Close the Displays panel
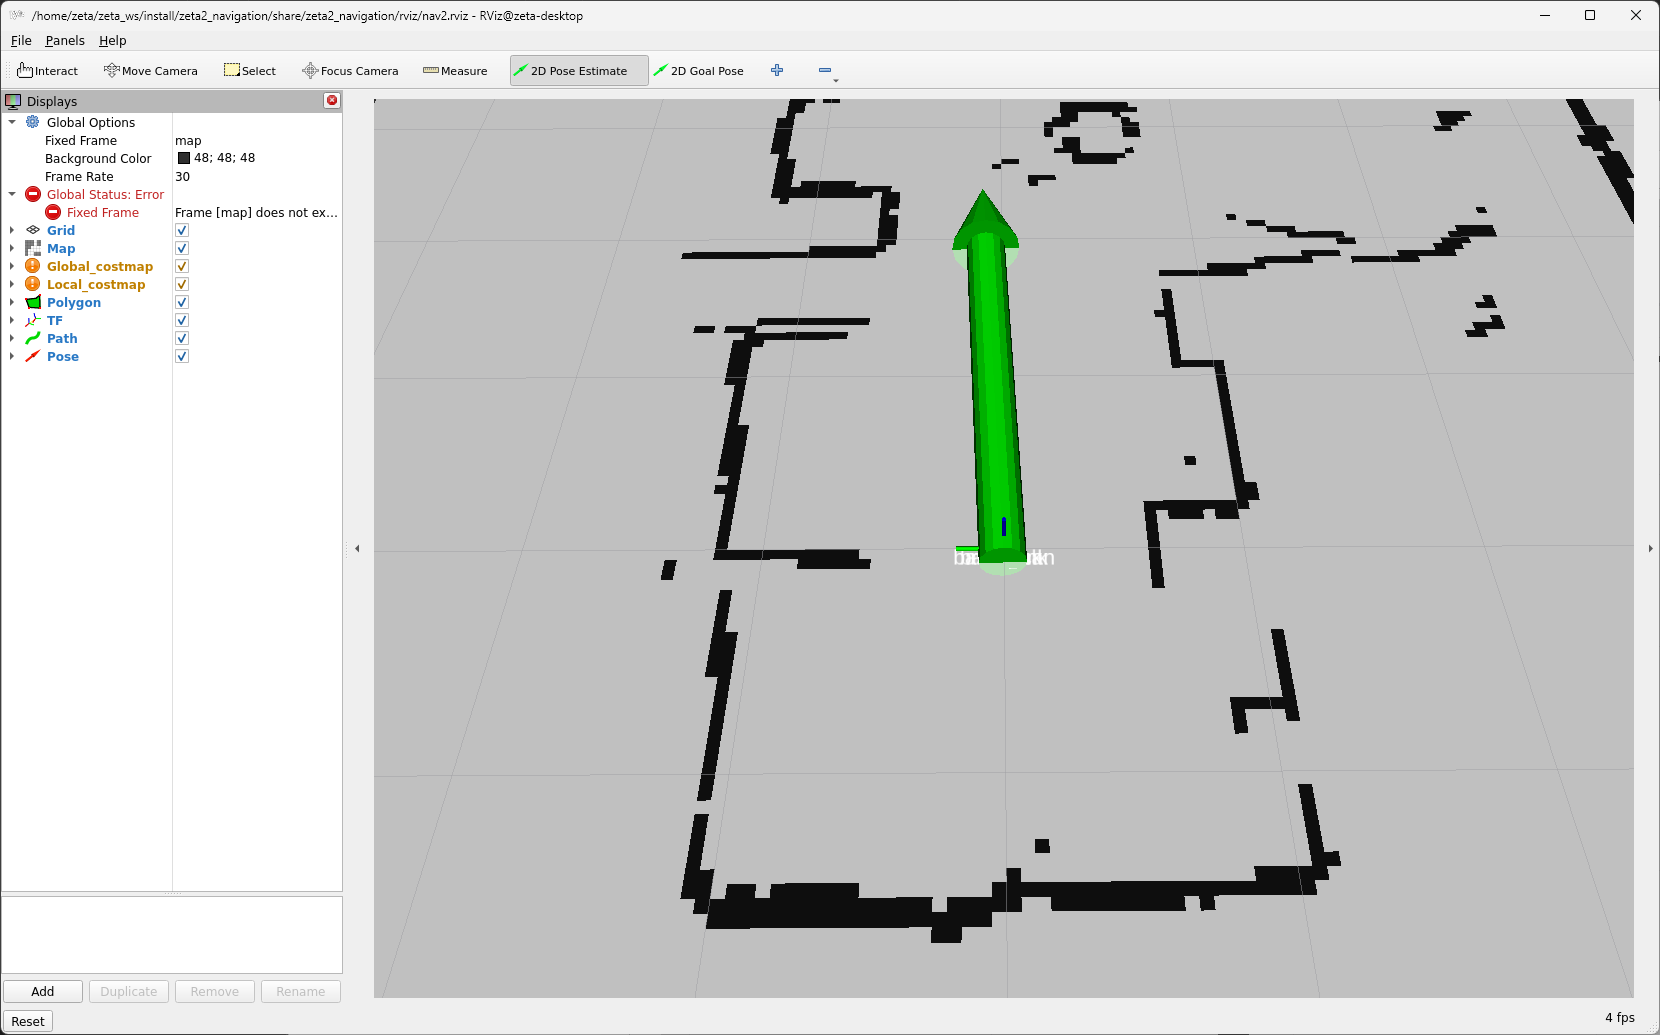This screenshot has height=1035, width=1660. (332, 100)
